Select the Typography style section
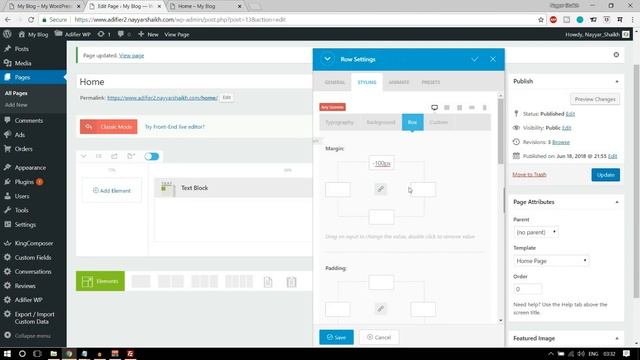 coord(340,122)
